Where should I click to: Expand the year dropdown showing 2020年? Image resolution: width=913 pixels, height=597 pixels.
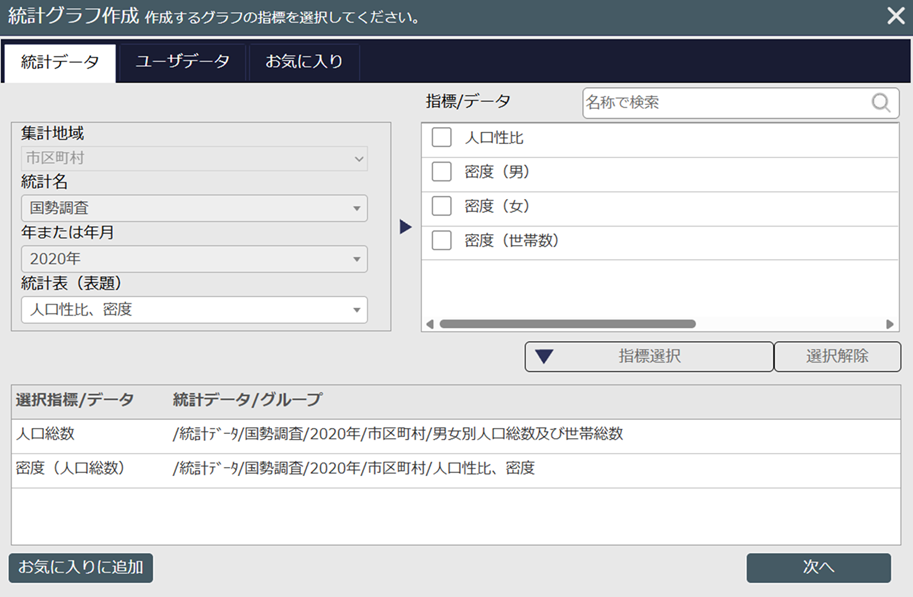(x=194, y=259)
